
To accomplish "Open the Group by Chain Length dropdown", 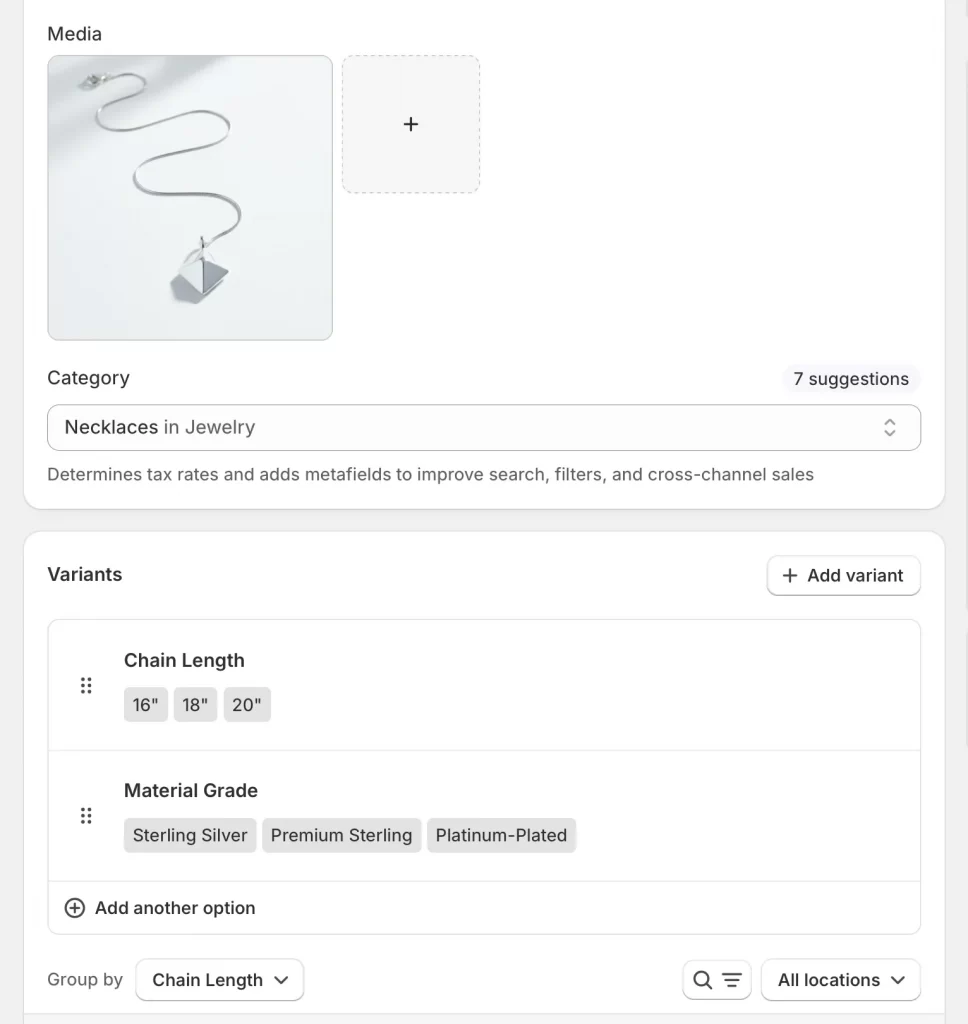I will coord(219,979).
